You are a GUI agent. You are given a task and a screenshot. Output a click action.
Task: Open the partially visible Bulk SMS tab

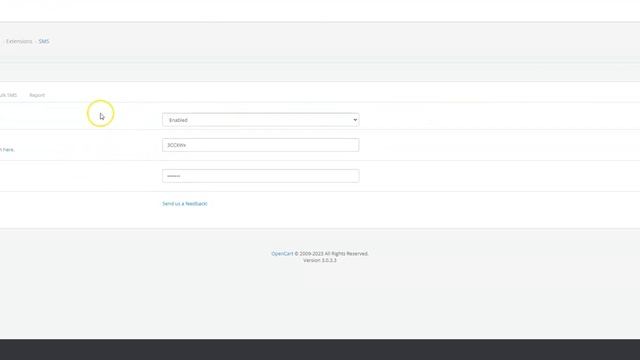[x=8, y=95]
